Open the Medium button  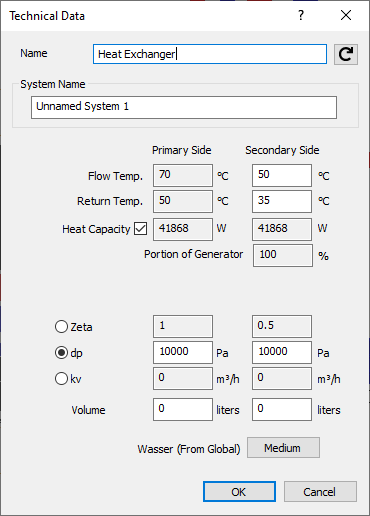[283, 448]
